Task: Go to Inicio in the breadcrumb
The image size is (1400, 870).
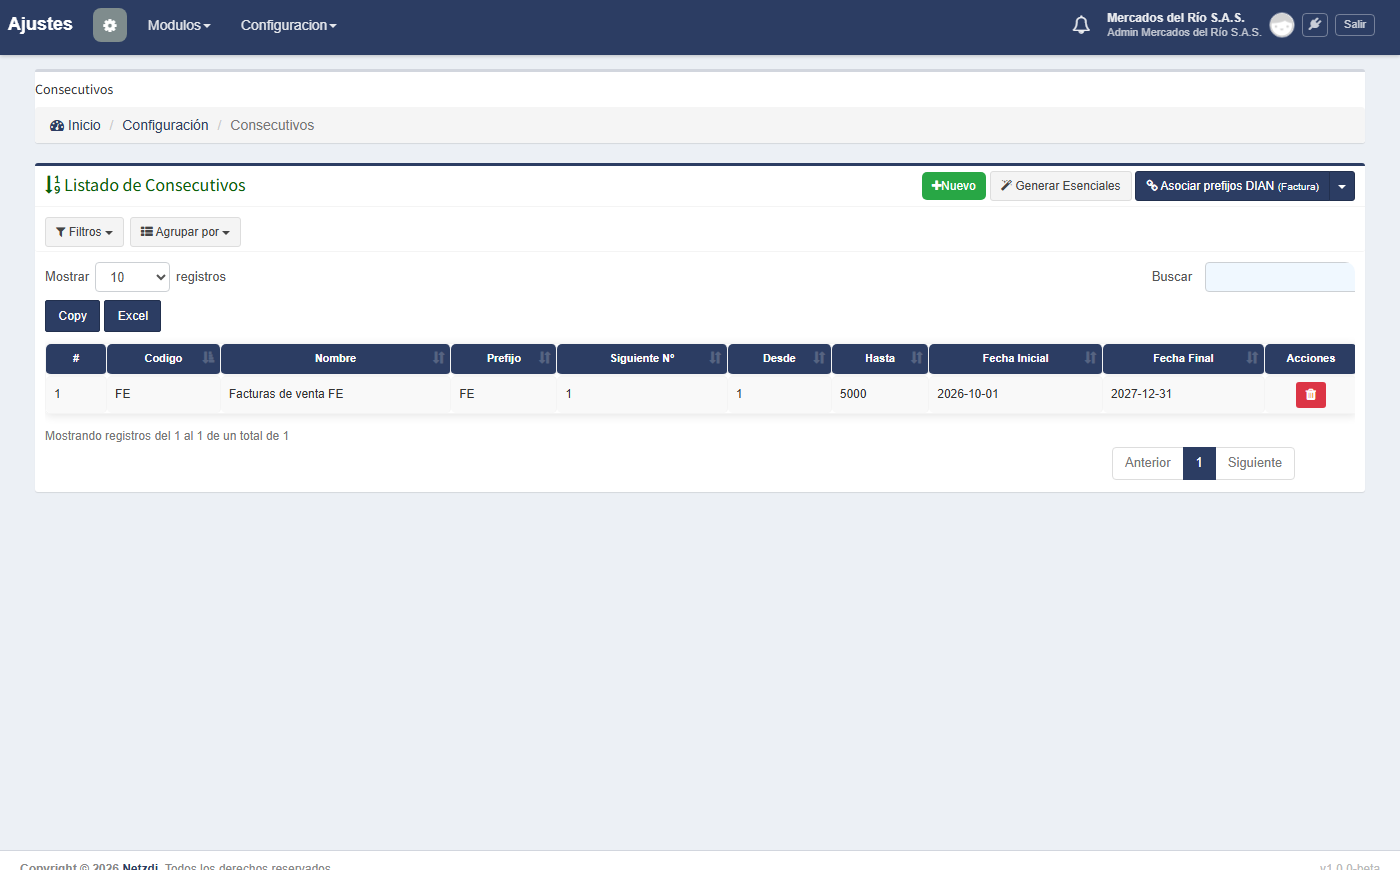Action: [76, 125]
